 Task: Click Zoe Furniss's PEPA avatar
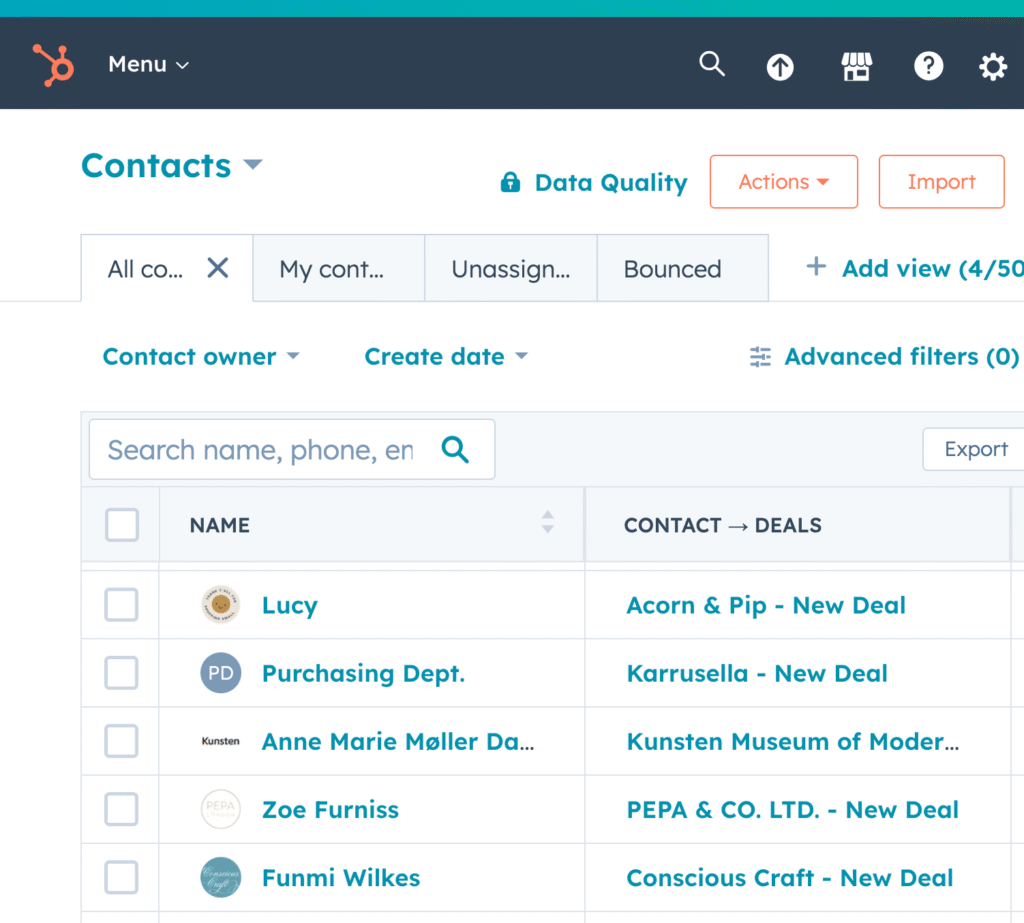pos(221,809)
